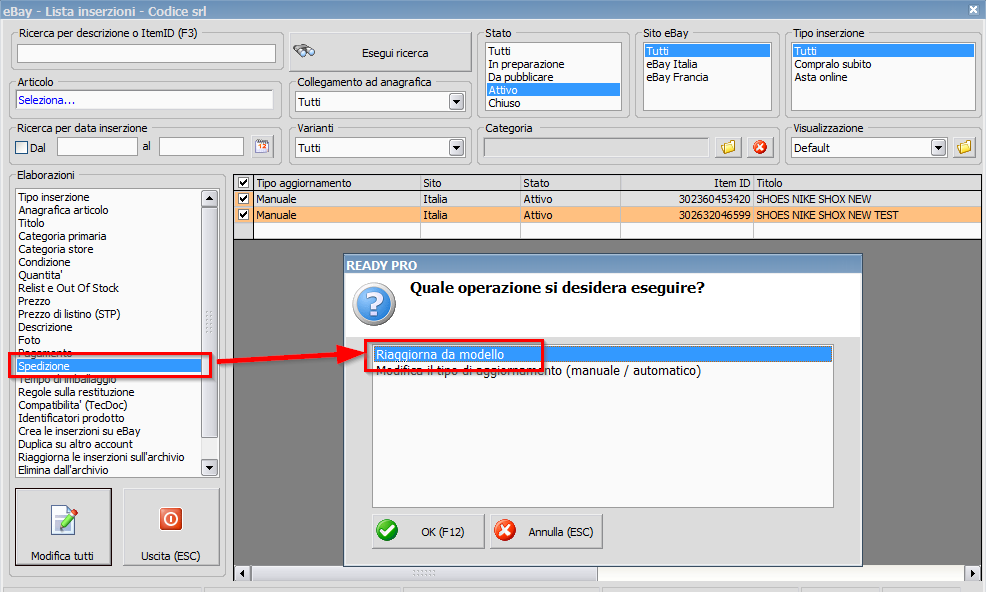Select Spedizione in Elaborazioni list
This screenshot has width=986, height=592.
(109, 366)
